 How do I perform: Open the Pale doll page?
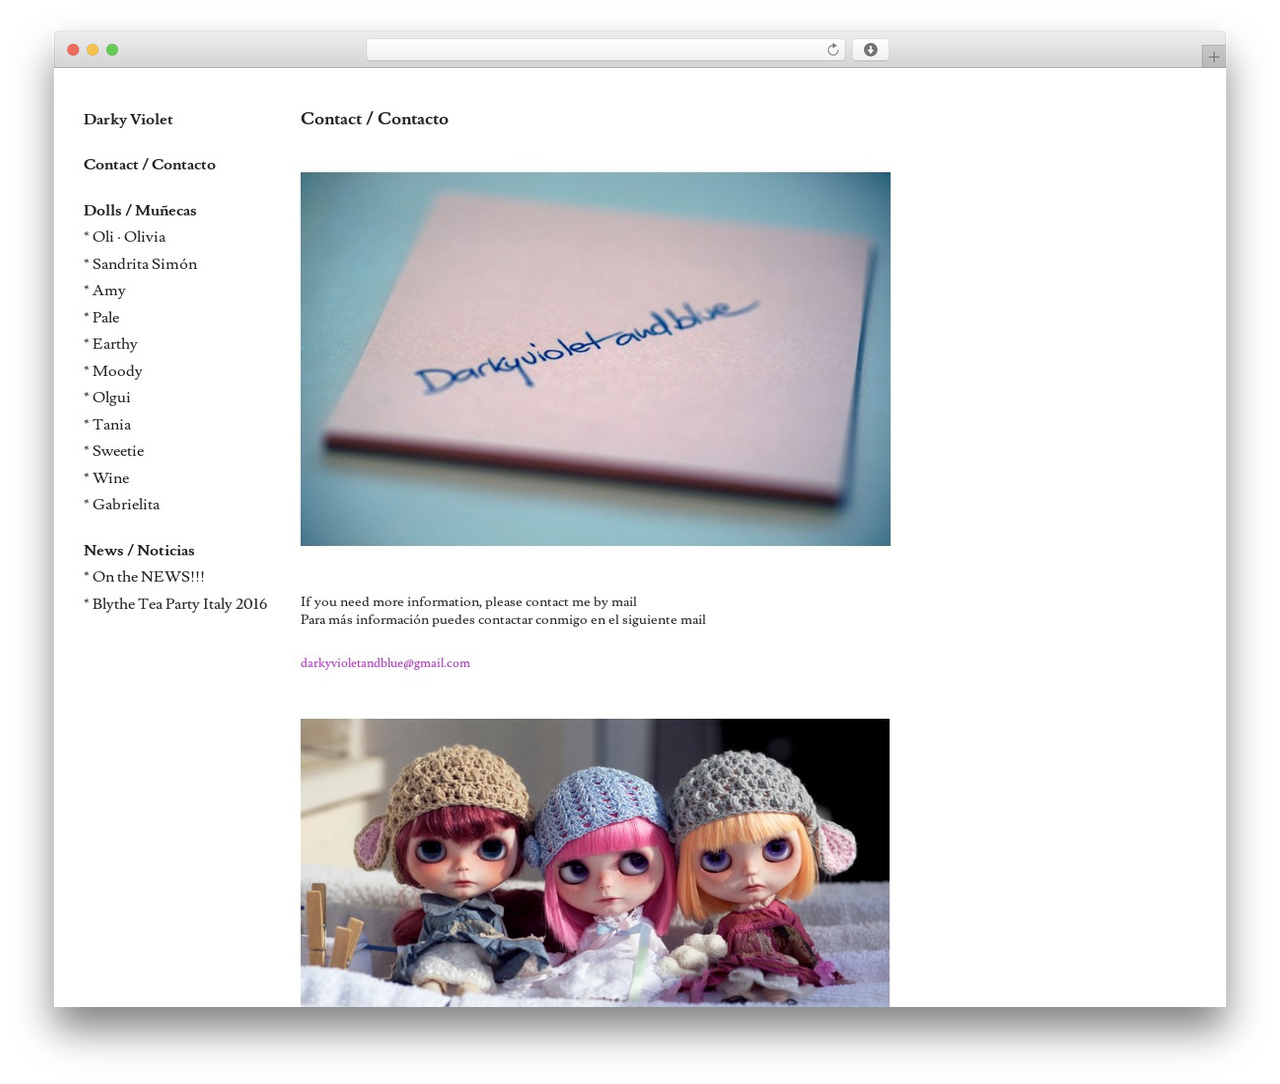tap(102, 317)
